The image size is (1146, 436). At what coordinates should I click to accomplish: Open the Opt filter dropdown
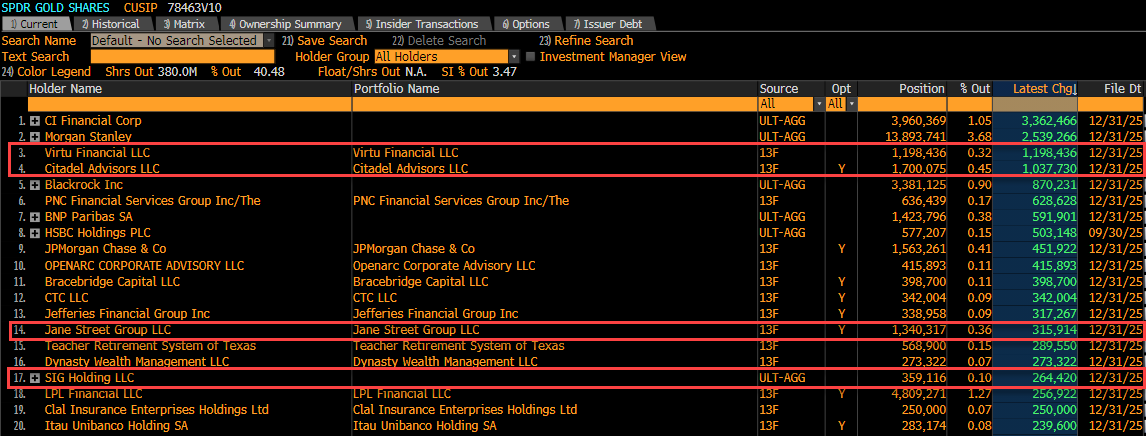pyautogui.click(x=851, y=104)
